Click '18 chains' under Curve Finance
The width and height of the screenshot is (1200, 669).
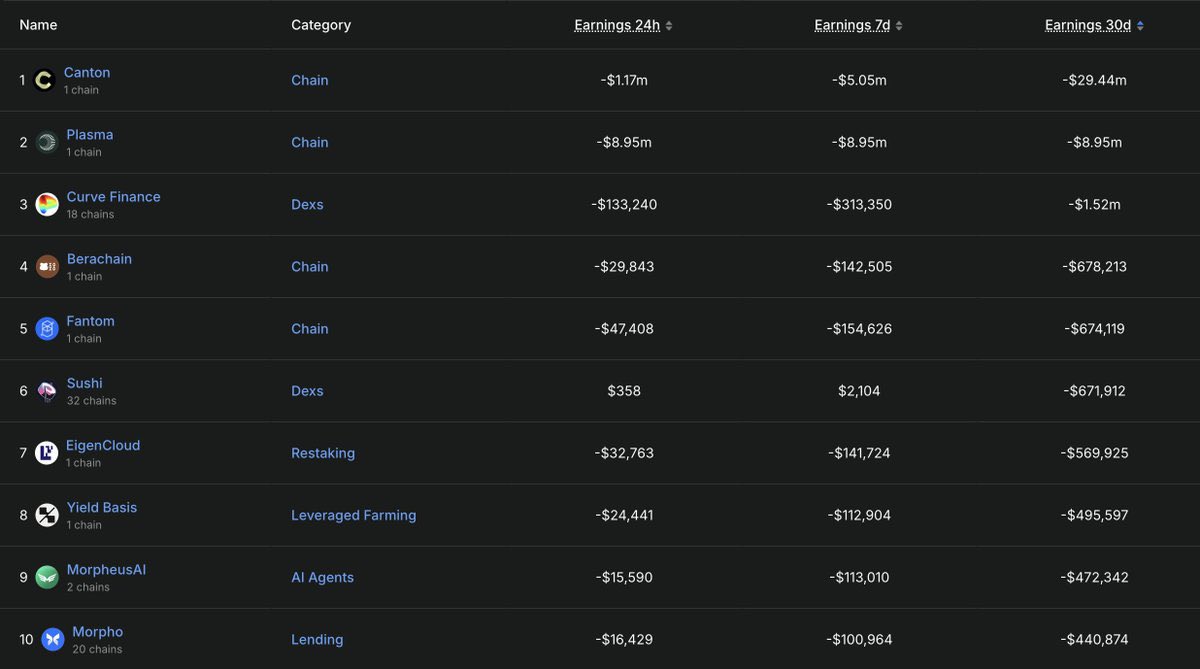pyautogui.click(x=90, y=214)
